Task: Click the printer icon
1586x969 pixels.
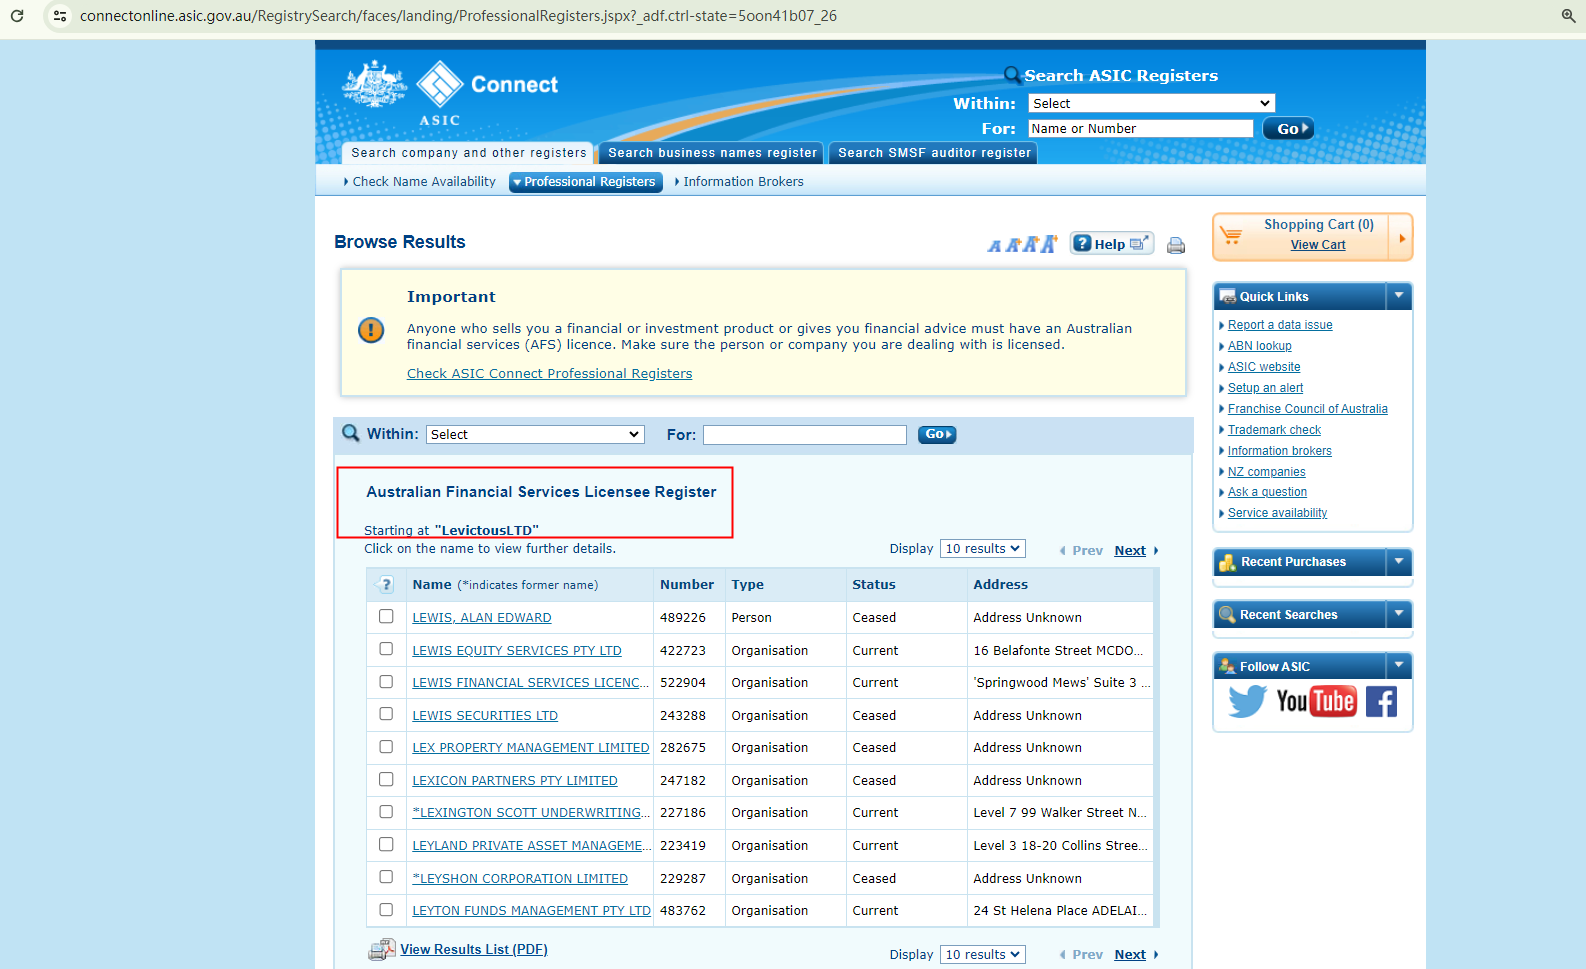Action: coord(1176,245)
